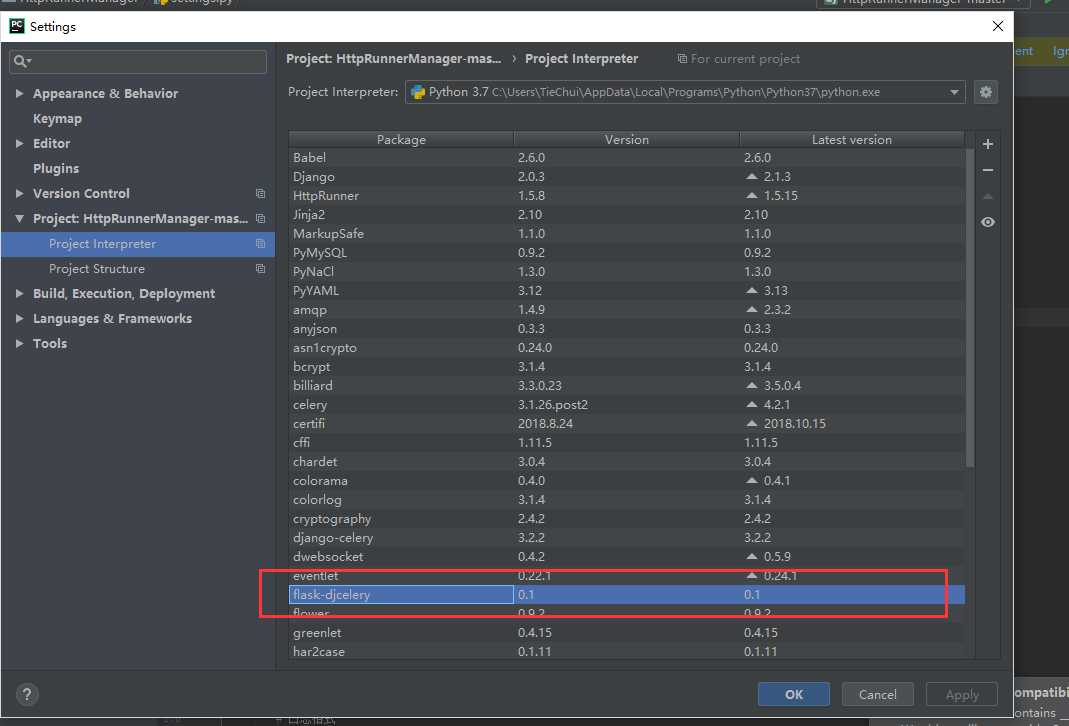
Task: Select the HttpRunner package row
Action: [x=627, y=196]
